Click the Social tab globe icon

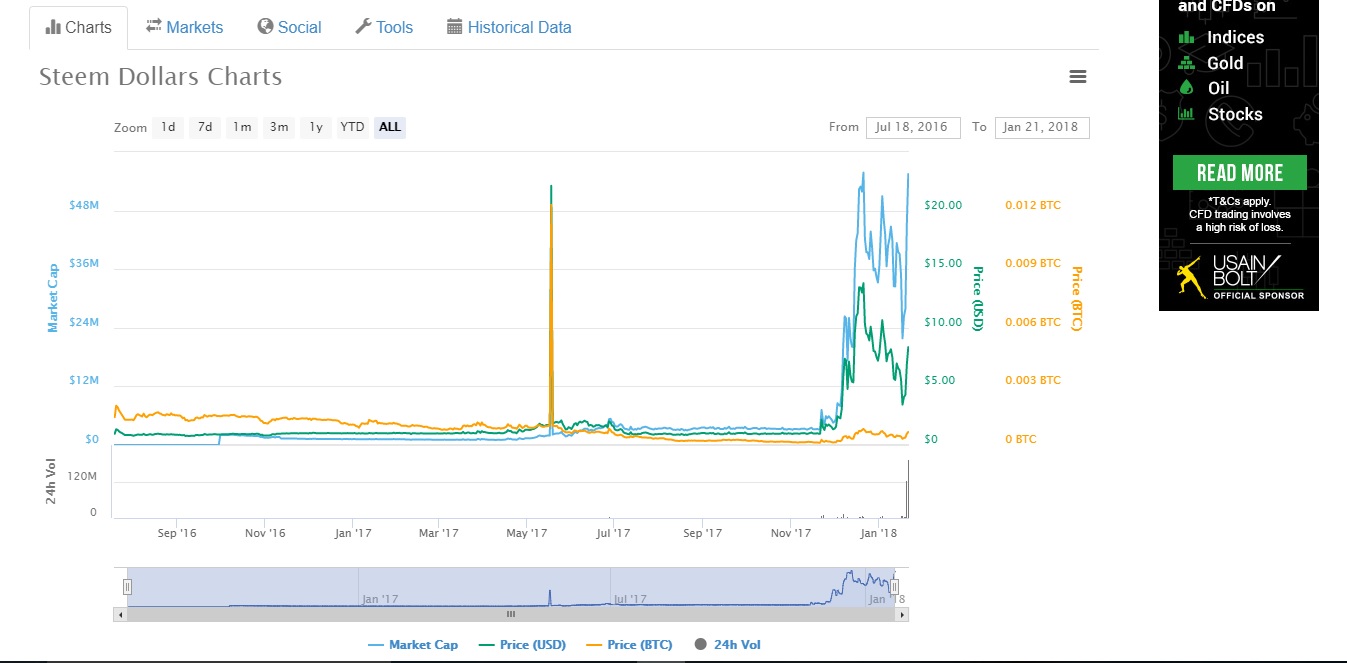click(x=265, y=27)
